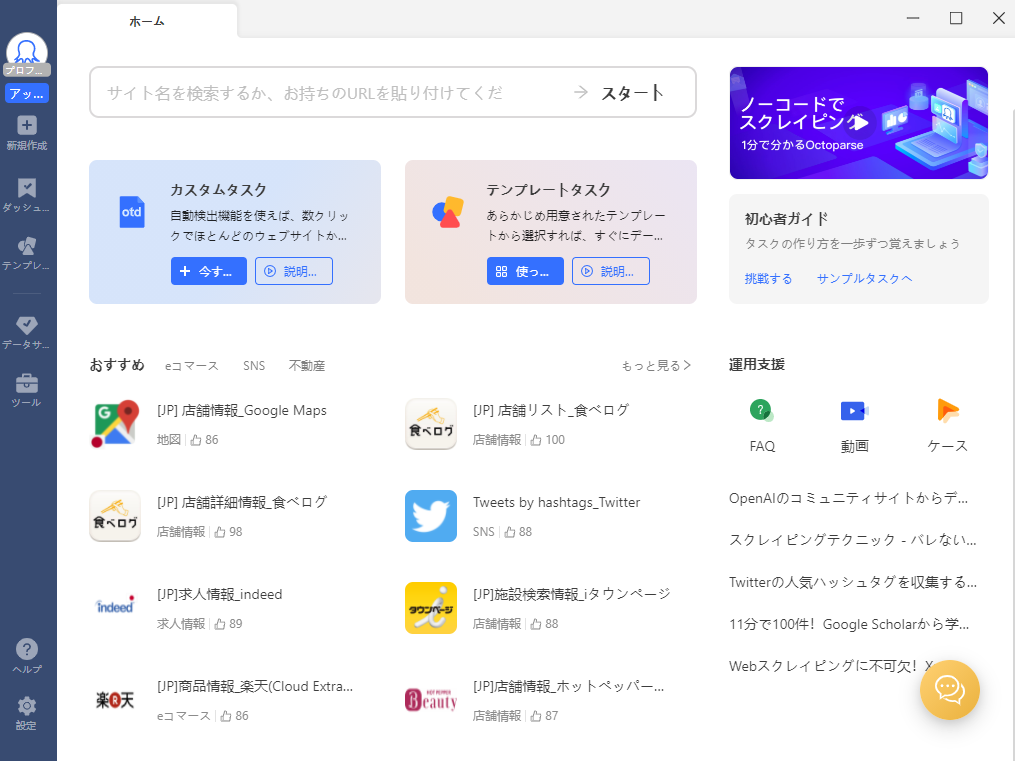
Task: Expand もっと見る to see more templates
Action: 656,366
